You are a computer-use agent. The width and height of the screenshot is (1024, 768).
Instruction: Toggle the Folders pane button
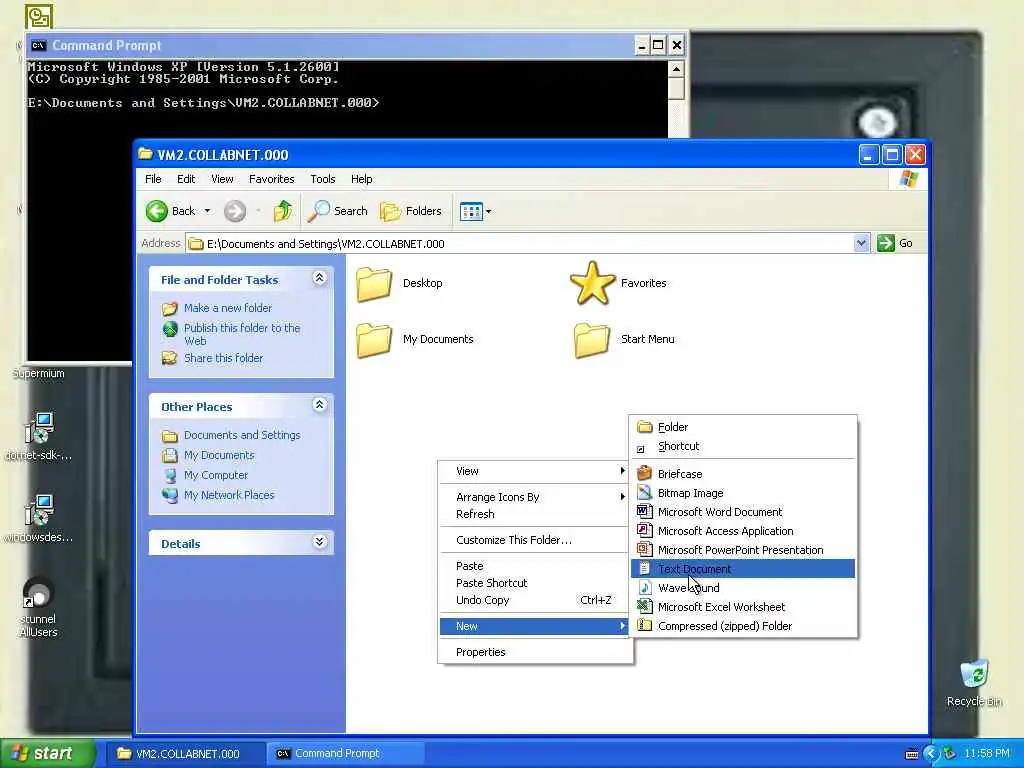click(411, 211)
